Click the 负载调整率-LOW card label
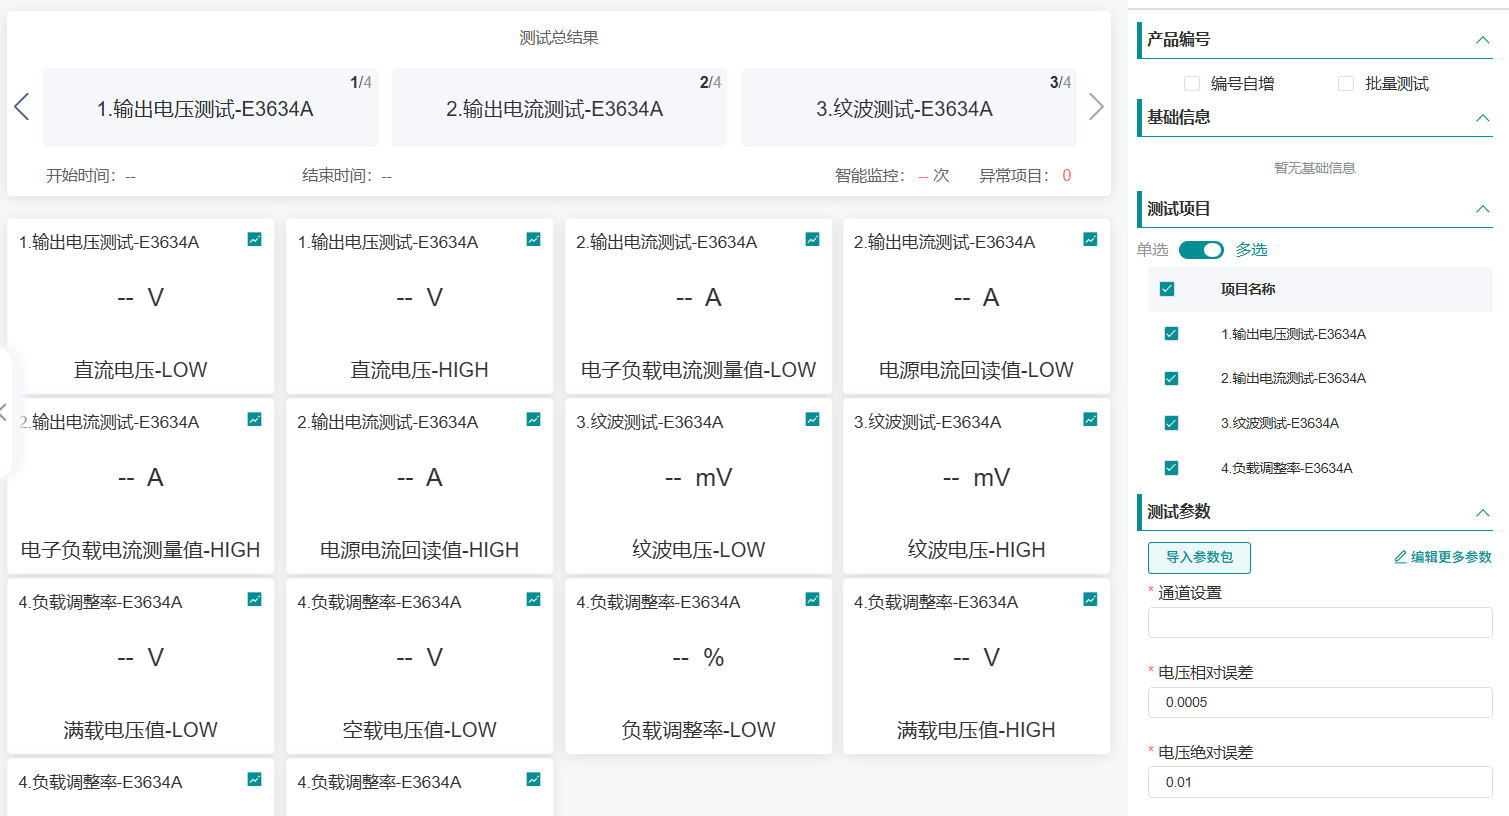Viewport: 1509px width, 816px height. [x=698, y=730]
